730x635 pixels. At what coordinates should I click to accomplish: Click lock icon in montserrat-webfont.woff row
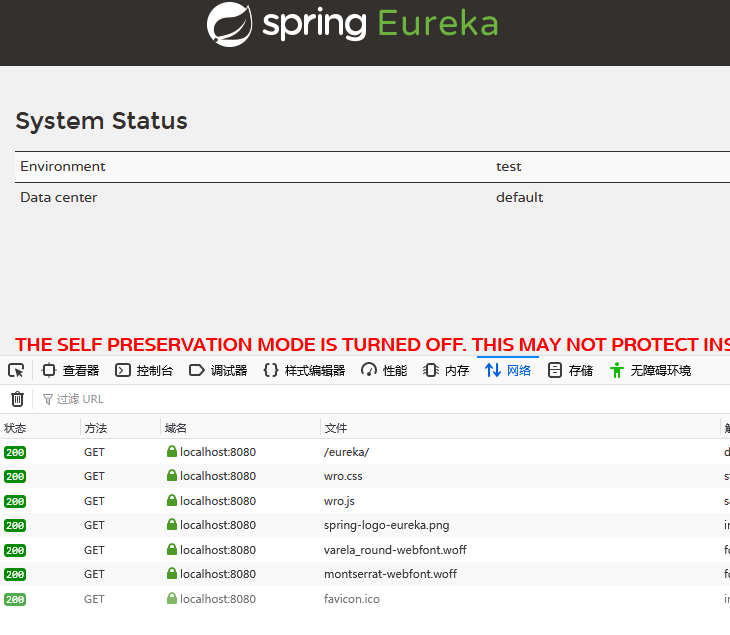click(172, 573)
